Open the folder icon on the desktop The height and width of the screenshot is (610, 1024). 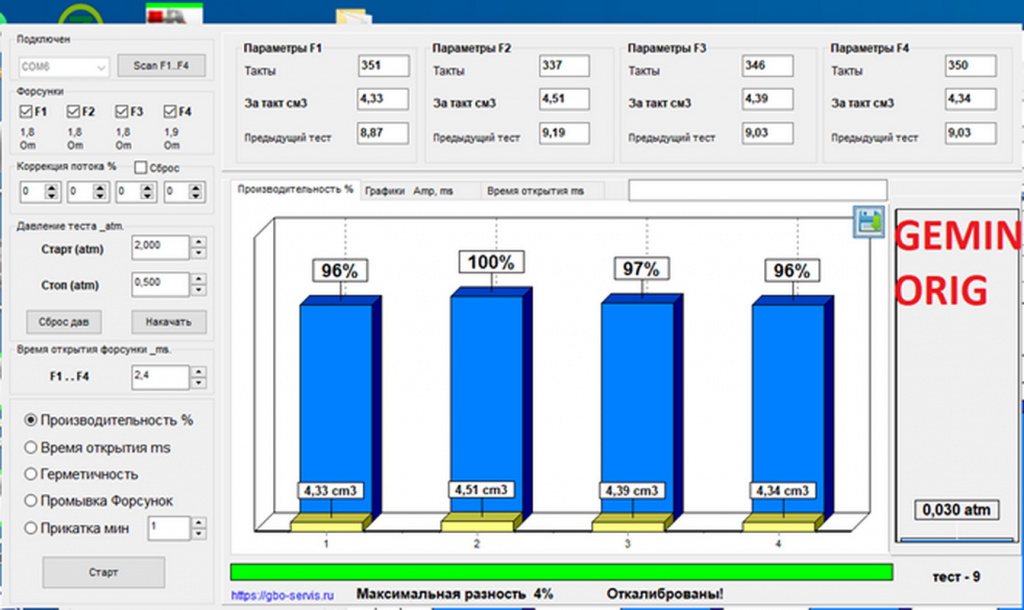point(353,16)
